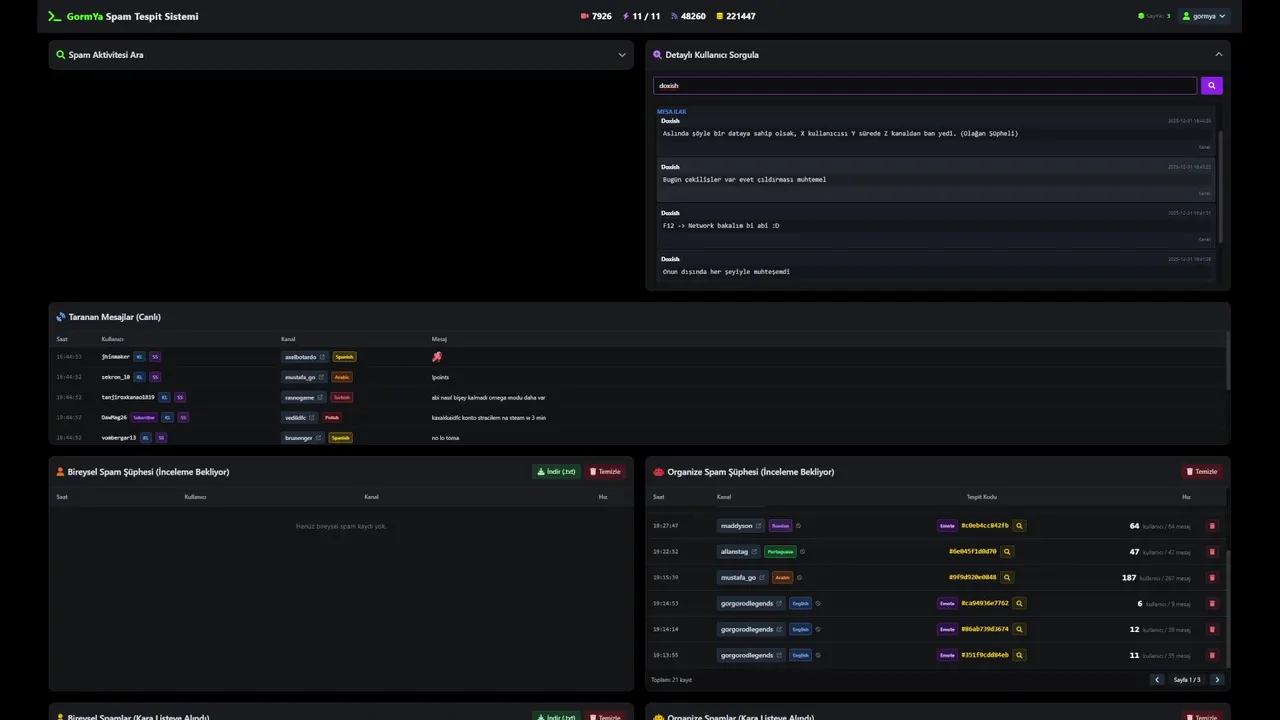1280x720 pixels.
Task: Open the gormya user dropdown menu
Action: point(1204,16)
